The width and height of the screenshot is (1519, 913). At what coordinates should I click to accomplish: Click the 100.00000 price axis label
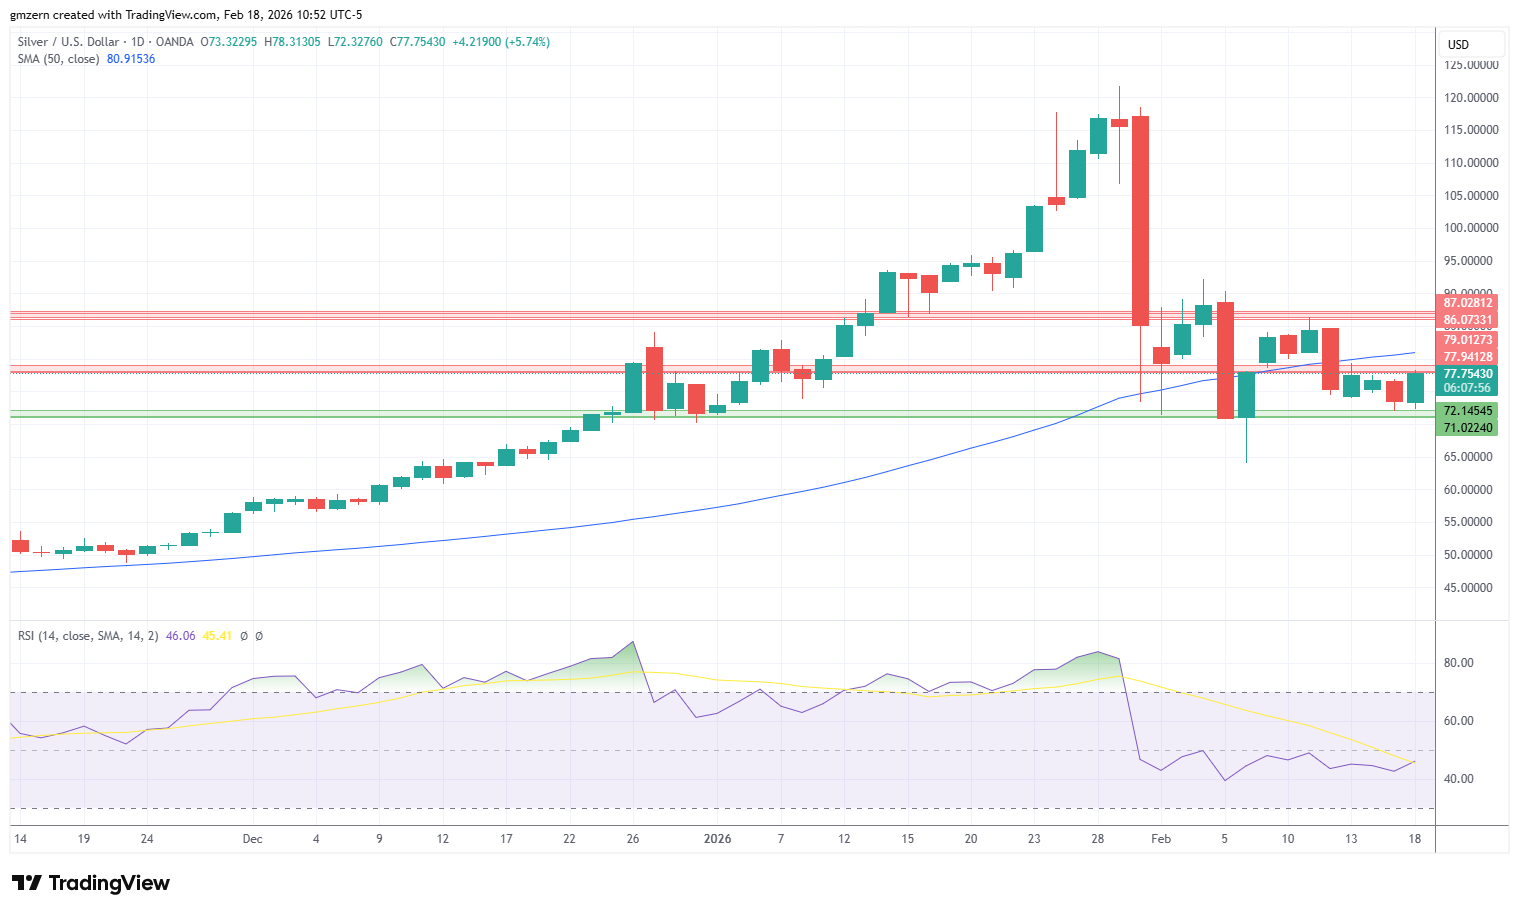point(1471,228)
